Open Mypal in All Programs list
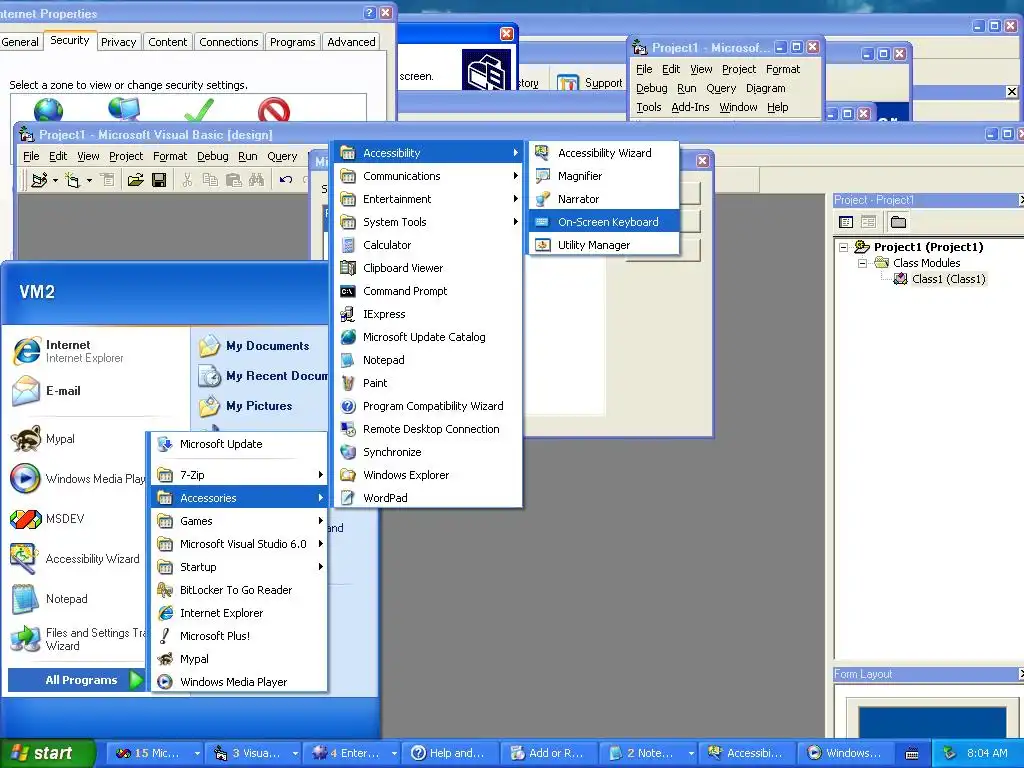Viewport: 1024px width, 768px height. (239, 659)
